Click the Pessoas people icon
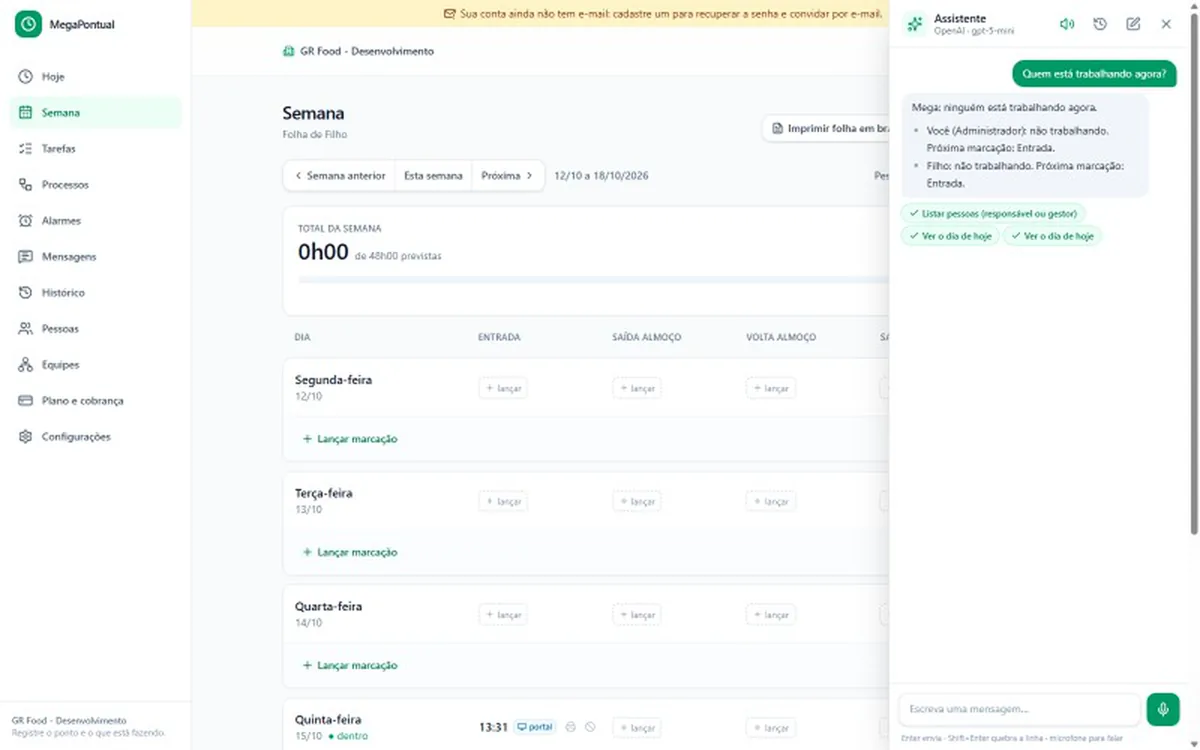1200x750 pixels. point(25,329)
